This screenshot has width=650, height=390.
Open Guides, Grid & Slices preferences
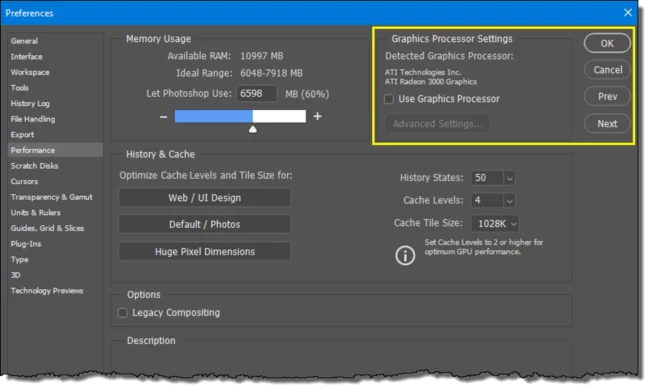[x=55, y=228]
